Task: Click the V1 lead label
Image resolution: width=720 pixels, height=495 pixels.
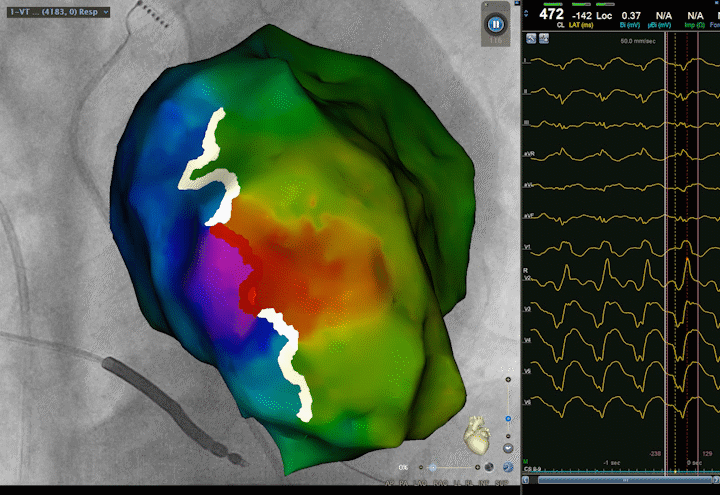Action: coord(527,247)
